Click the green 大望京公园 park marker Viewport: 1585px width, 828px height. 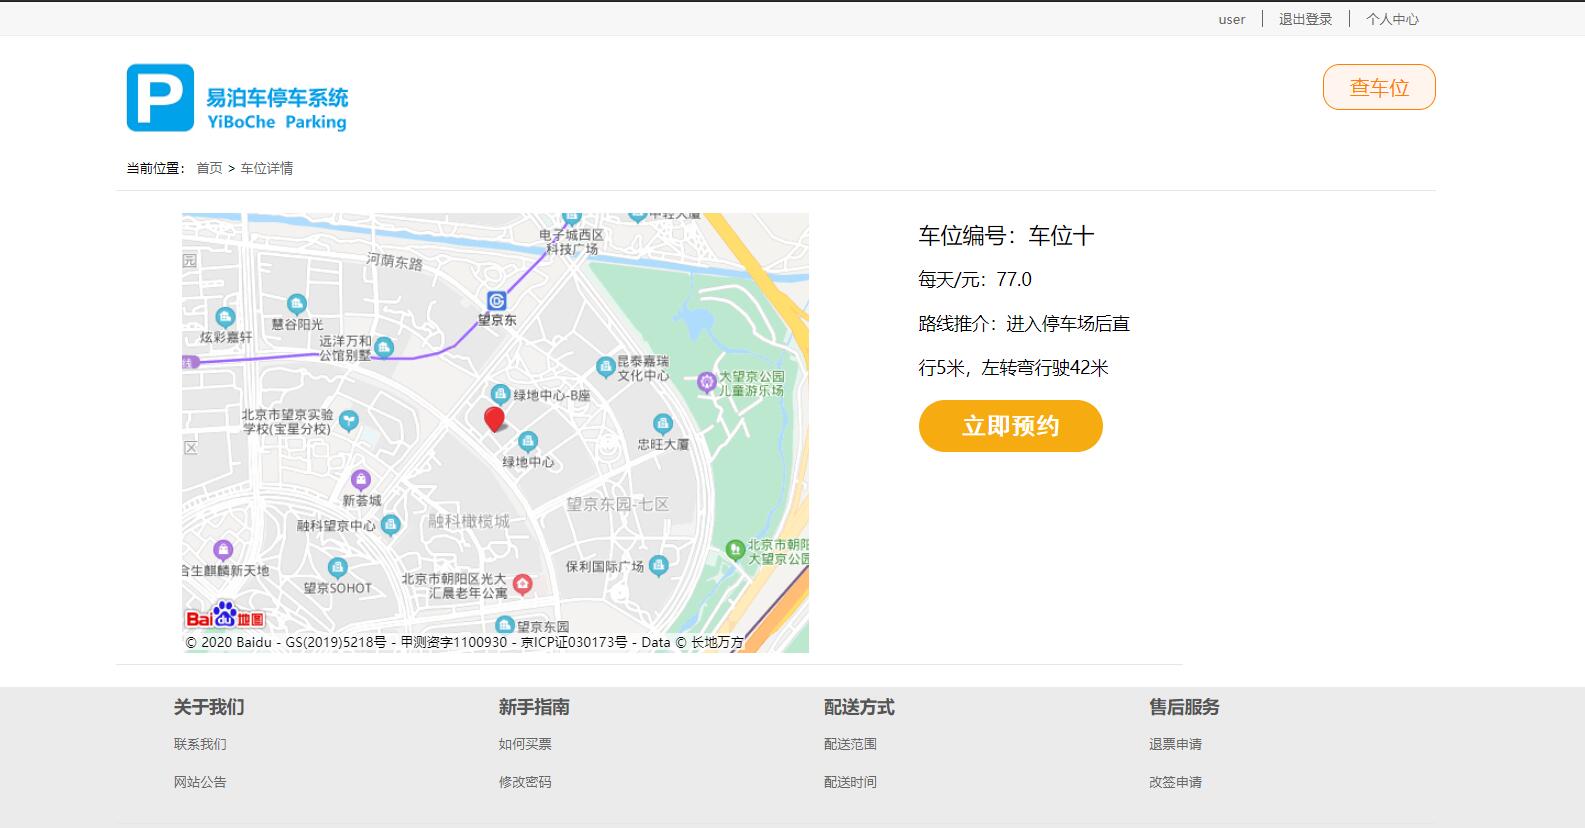(735, 548)
